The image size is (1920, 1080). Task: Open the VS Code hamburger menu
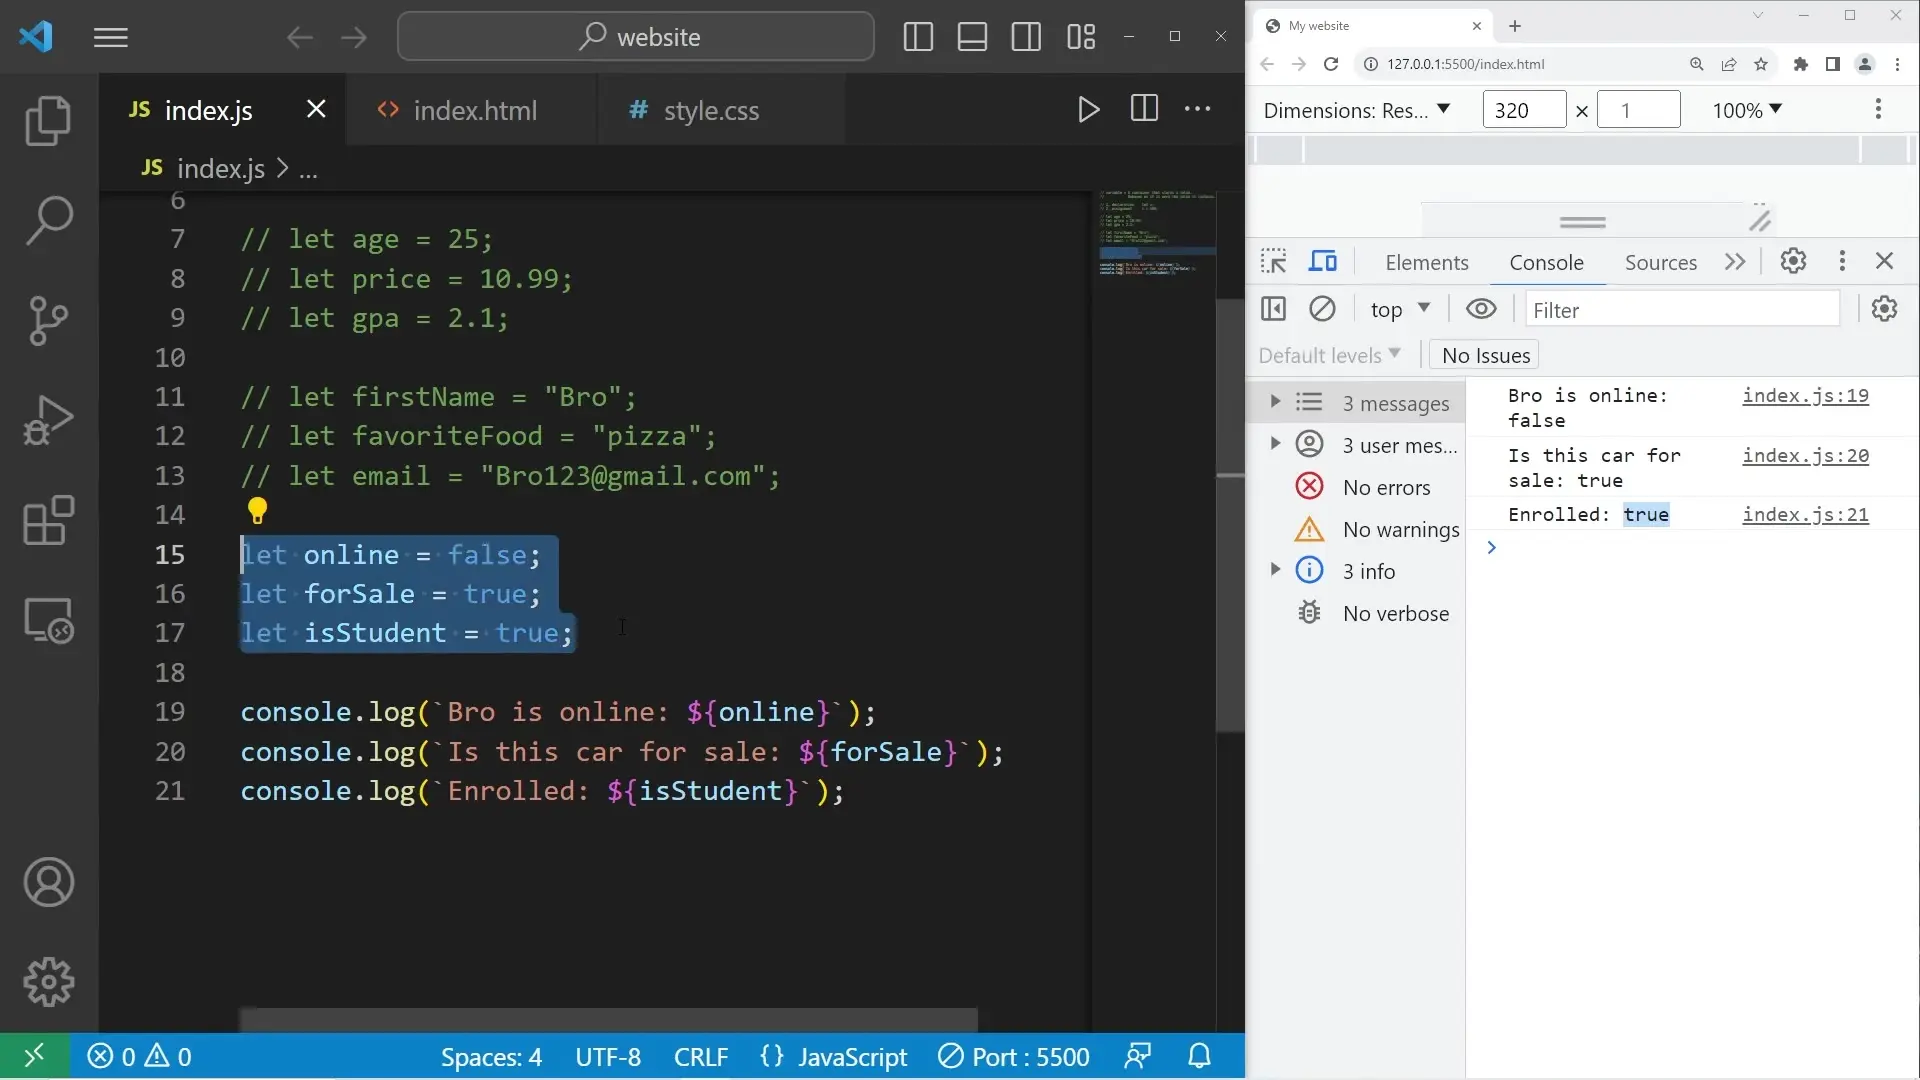pos(111,38)
